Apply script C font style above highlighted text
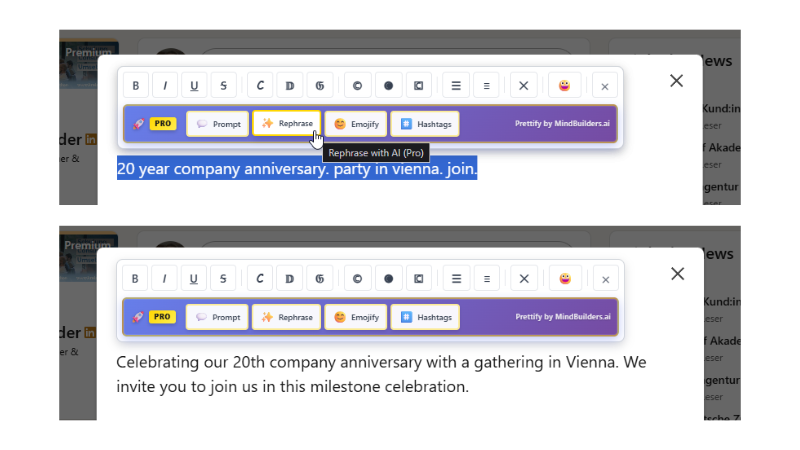Image resolution: width=800 pixels, height=450 pixels. point(260,85)
